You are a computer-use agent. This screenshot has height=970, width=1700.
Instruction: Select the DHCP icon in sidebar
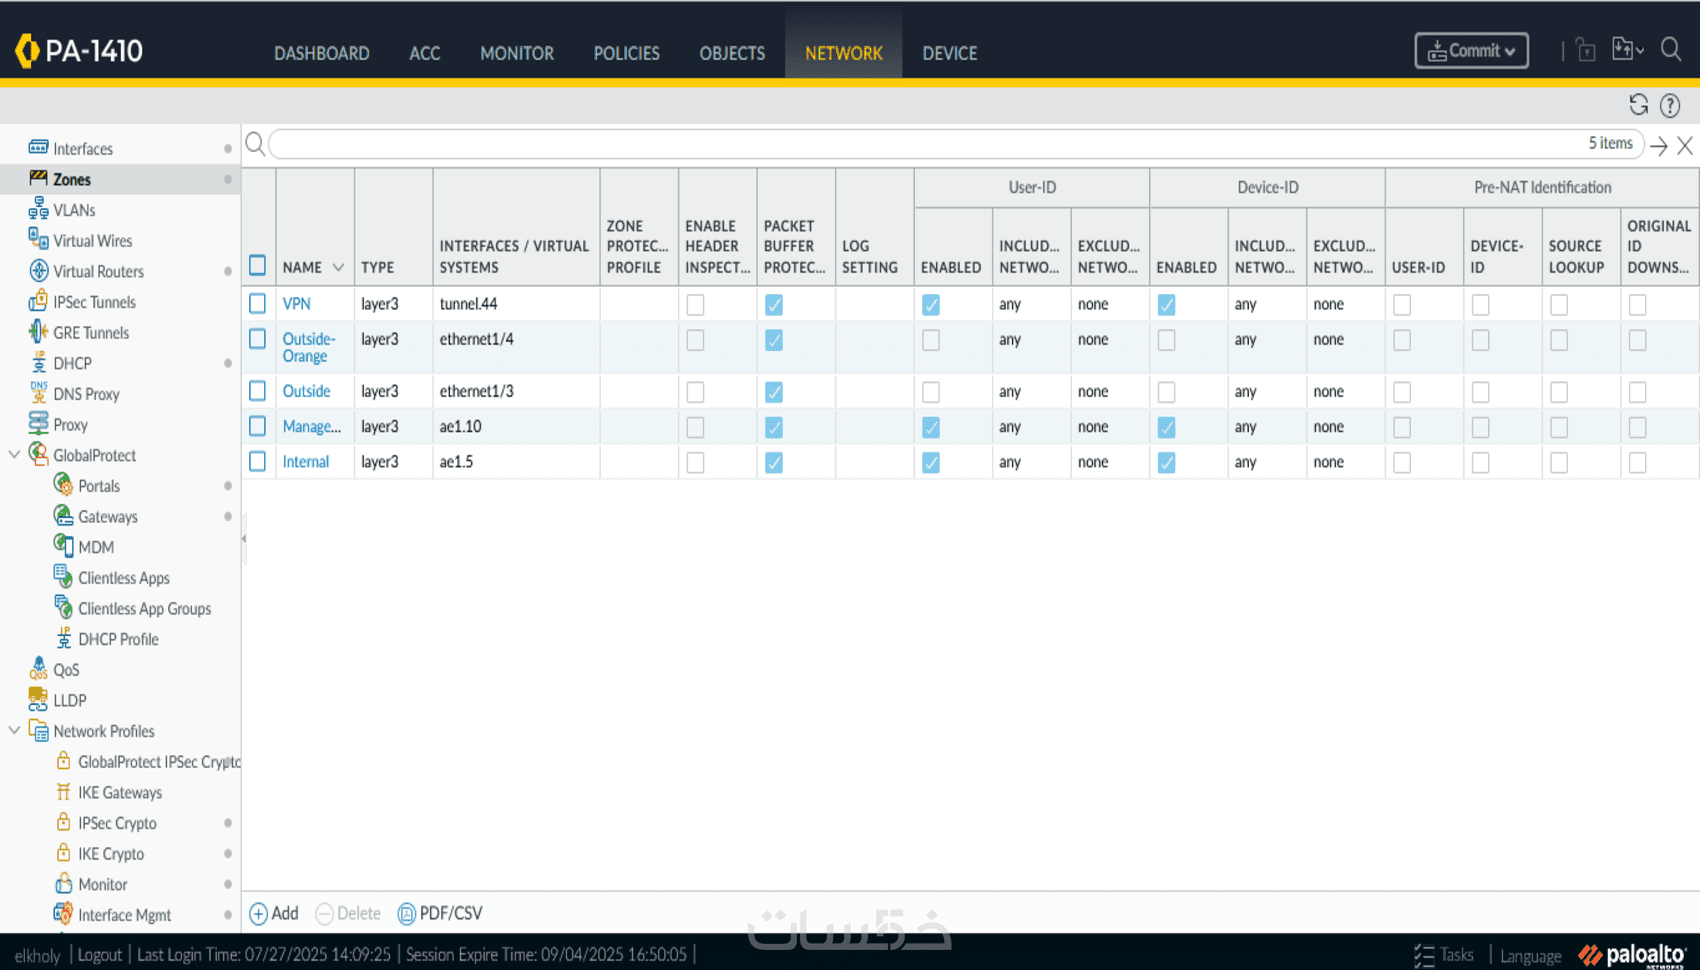tap(38, 363)
